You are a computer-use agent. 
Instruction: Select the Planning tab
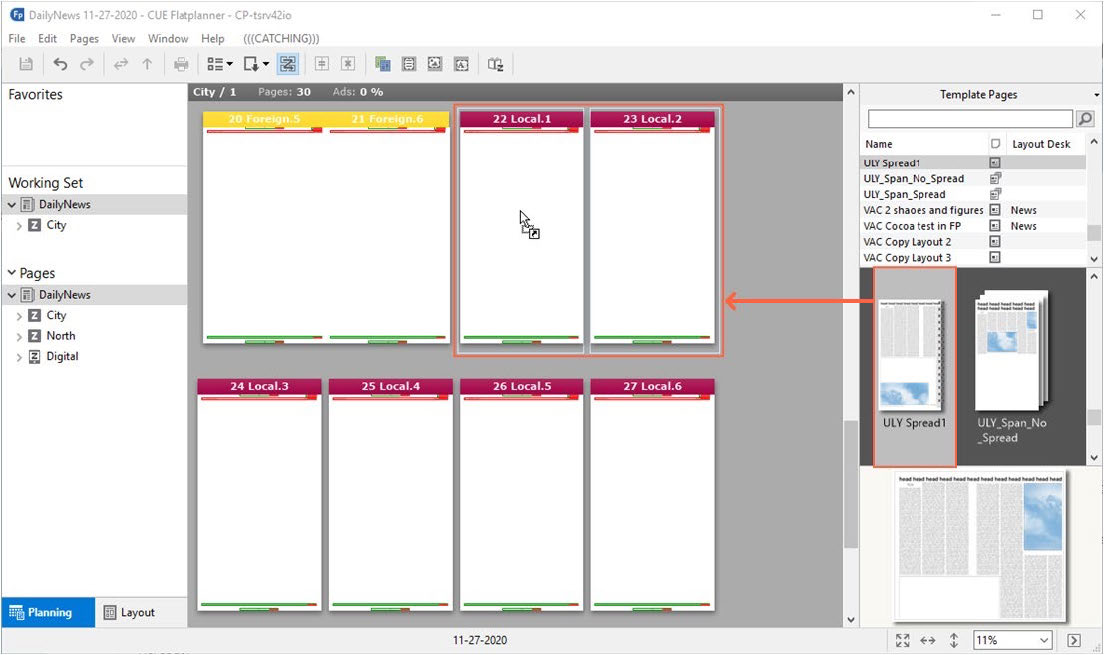click(48, 612)
